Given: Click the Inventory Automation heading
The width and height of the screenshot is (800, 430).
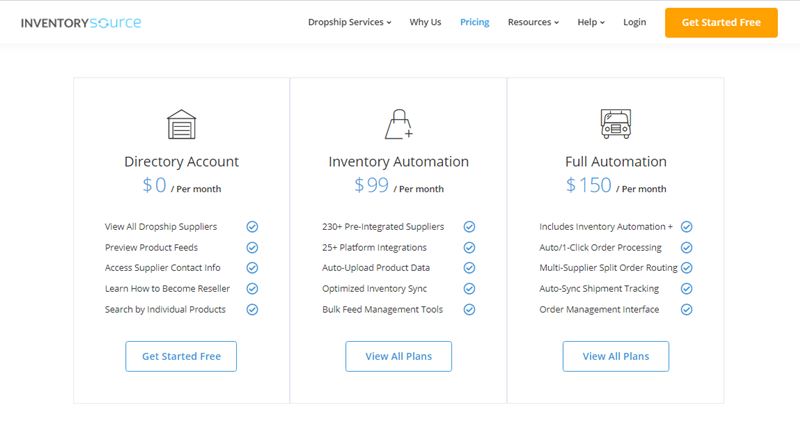Looking at the screenshot, I should pos(398,162).
